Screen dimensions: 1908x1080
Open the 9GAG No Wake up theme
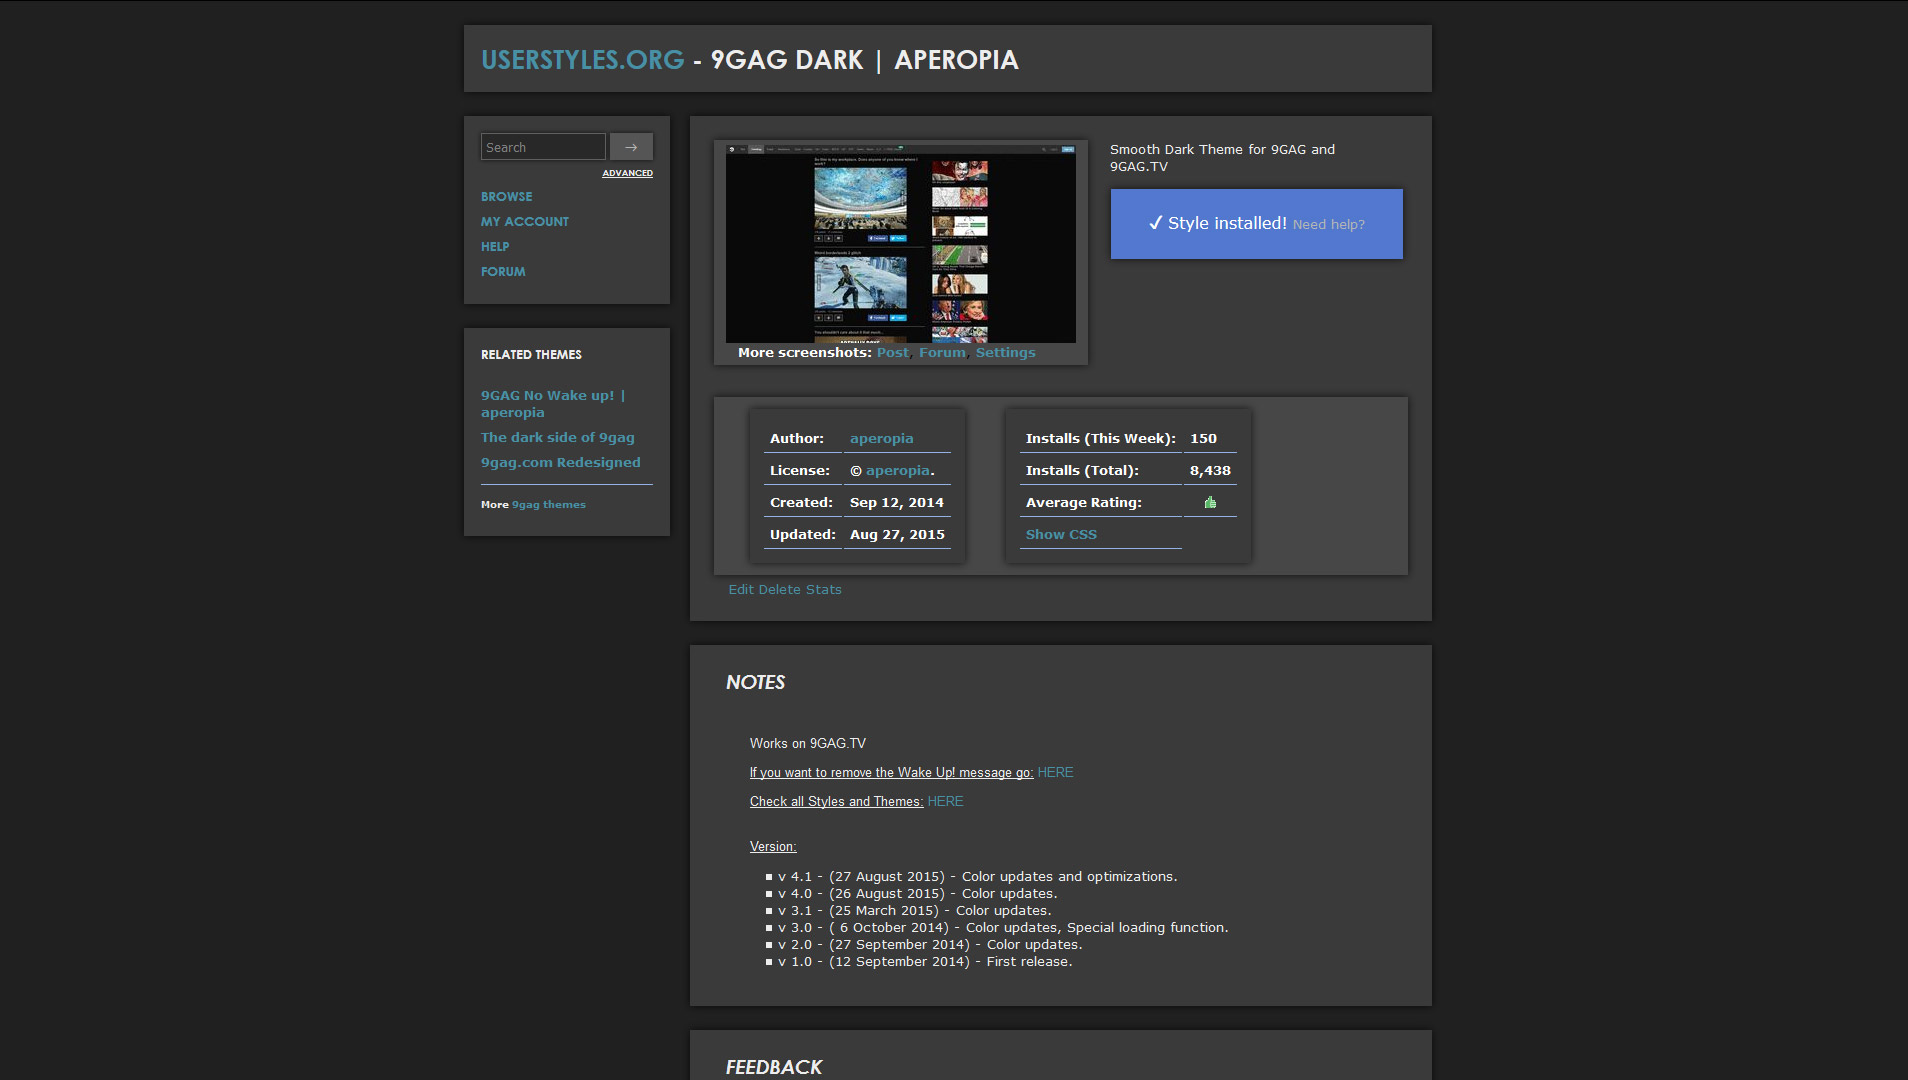click(553, 403)
